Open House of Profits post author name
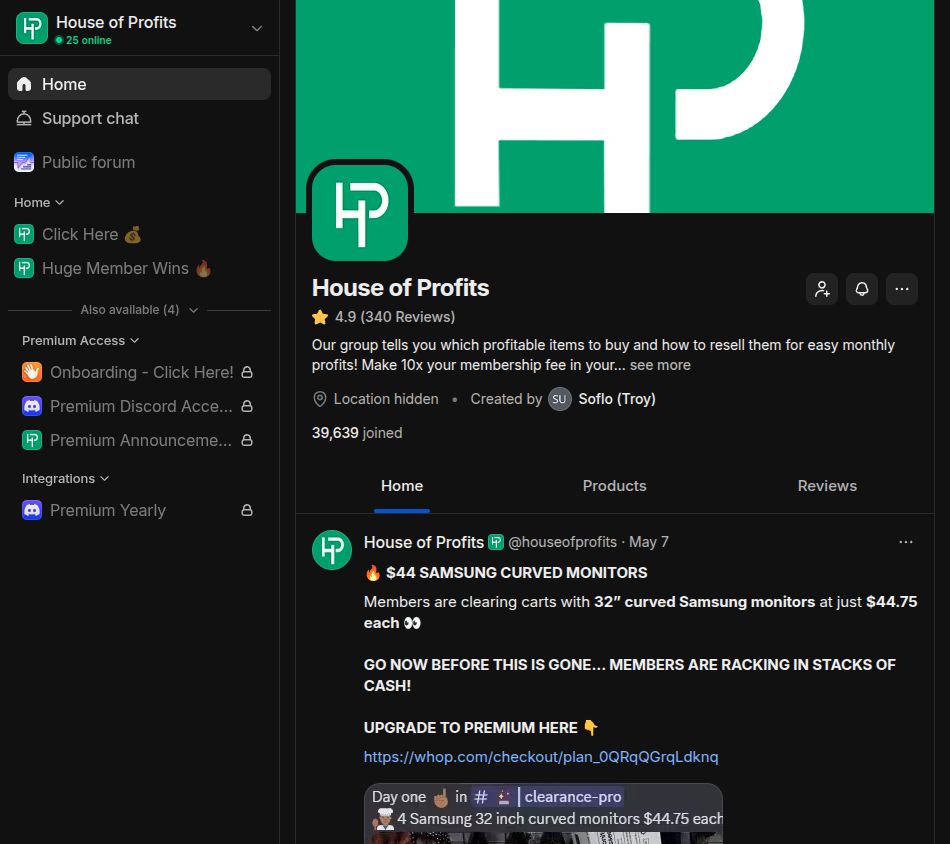Image resolution: width=950 pixels, height=844 pixels. coord(424,542)
